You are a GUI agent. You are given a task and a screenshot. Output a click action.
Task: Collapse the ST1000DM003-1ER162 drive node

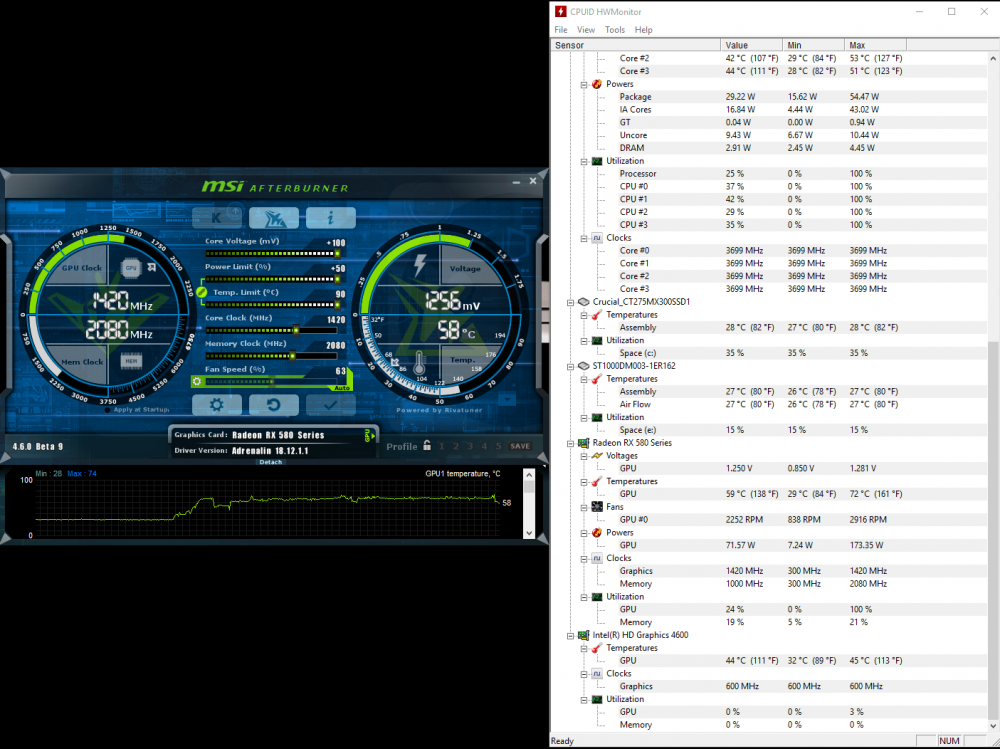point(571,366)
